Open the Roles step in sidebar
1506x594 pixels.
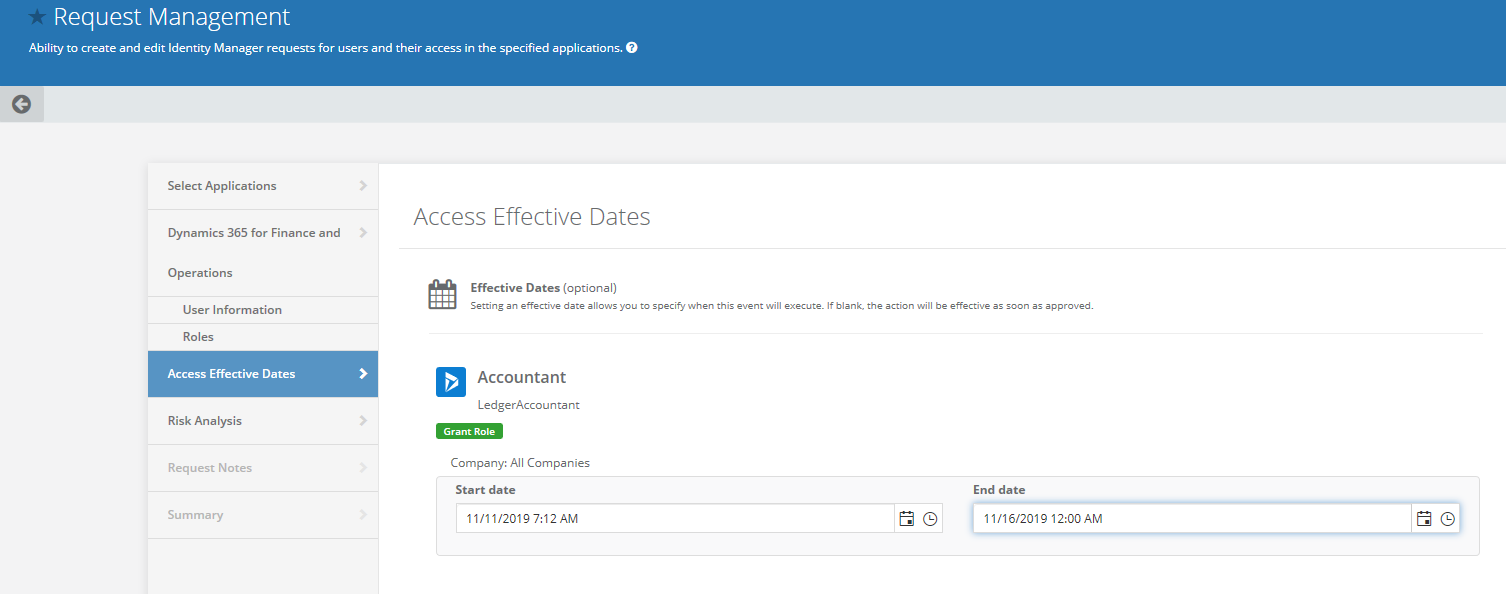click(x=198, y=337)
